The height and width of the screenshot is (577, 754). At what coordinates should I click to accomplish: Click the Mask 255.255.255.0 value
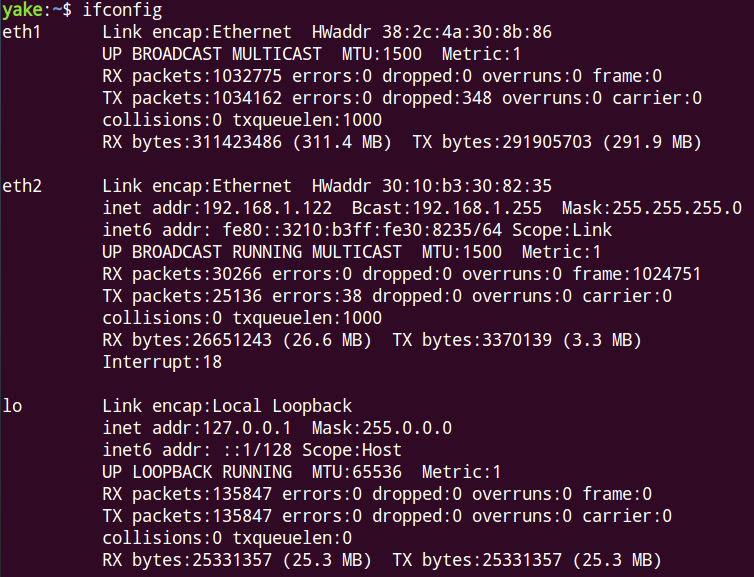click(652, 208)
